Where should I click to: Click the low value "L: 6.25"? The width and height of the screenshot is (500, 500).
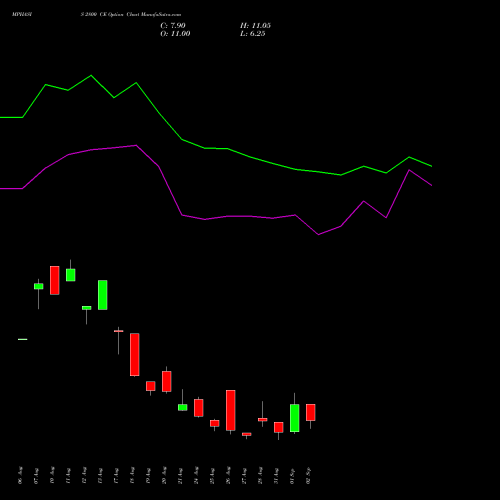[x=253, y=34]
